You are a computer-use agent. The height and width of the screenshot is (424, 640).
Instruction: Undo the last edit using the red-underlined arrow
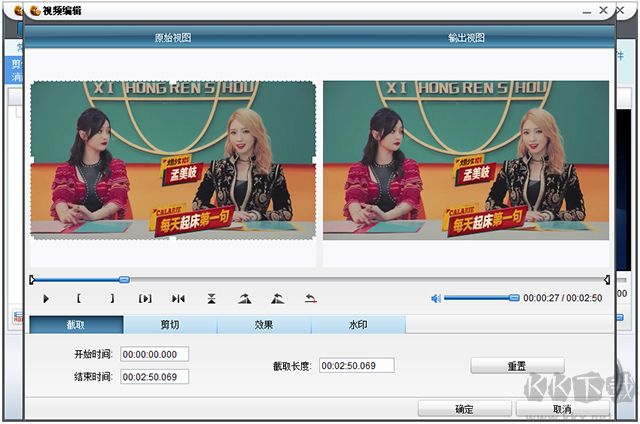(311, 299)
